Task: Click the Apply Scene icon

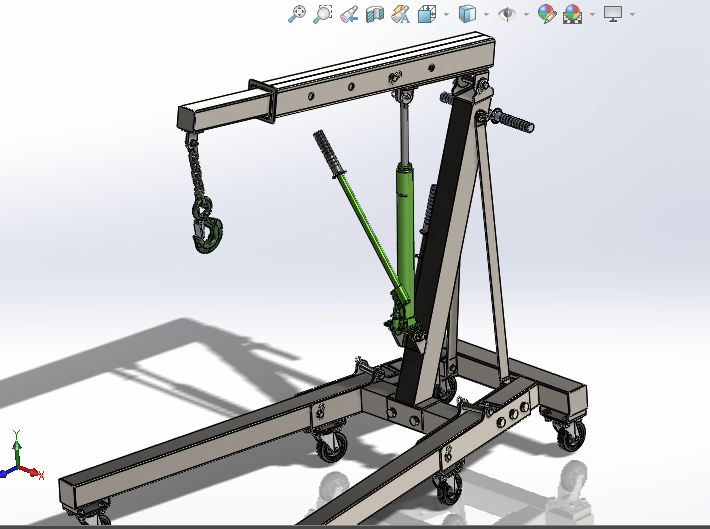Action: (572, 14)
